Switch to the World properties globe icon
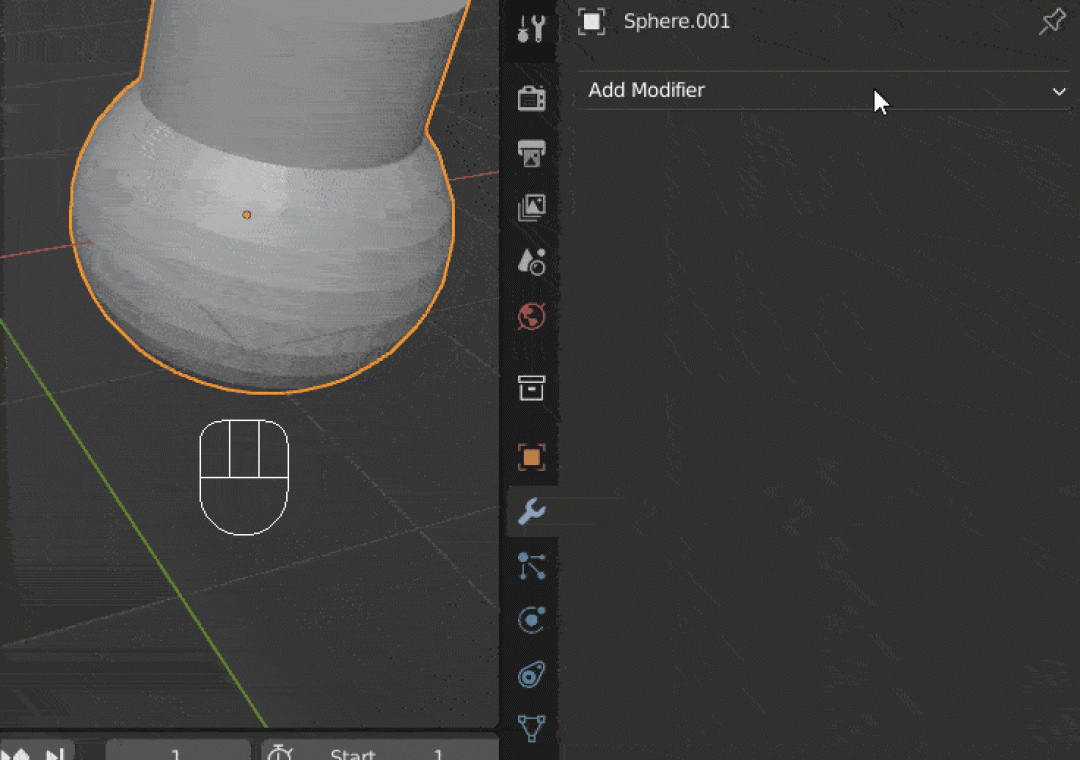This screenshot has width=1080, height=760. pyautogui.click(x=531, y=317)
